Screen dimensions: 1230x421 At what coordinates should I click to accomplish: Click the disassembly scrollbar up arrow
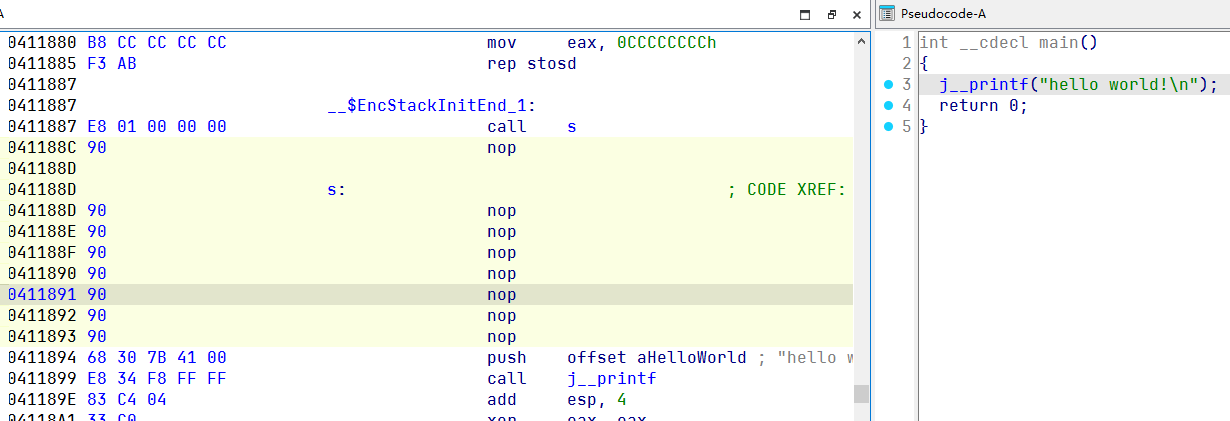coord(861,42)
